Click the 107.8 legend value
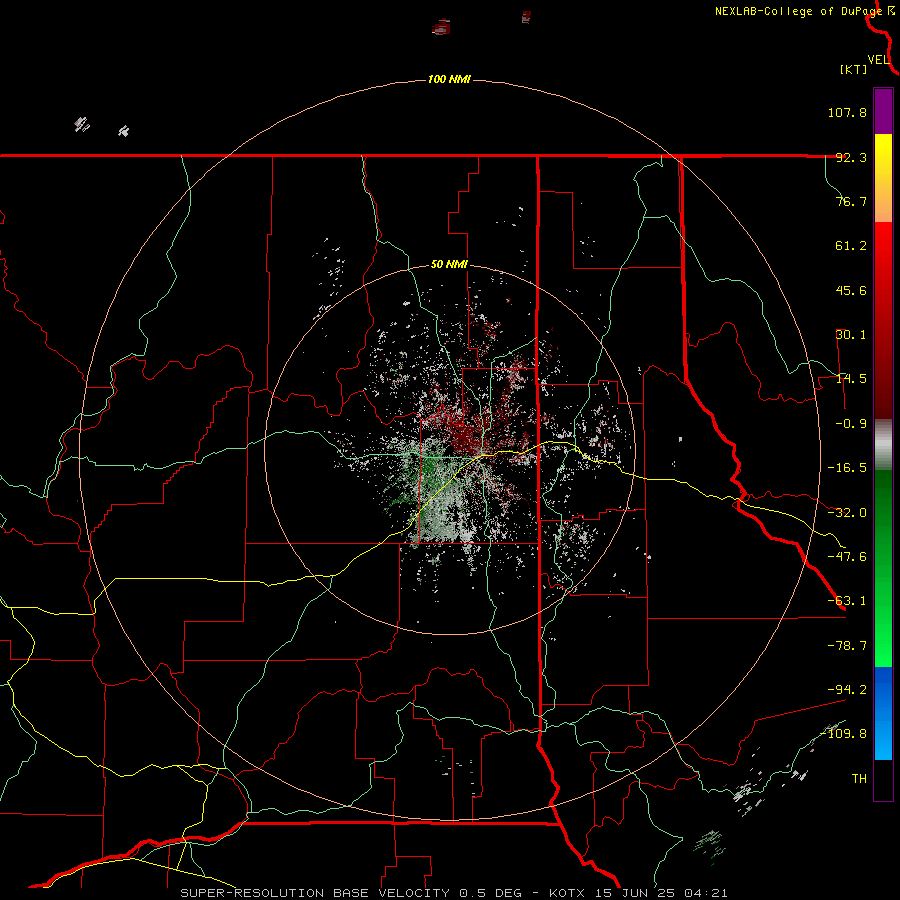 [x=847, y=112]
